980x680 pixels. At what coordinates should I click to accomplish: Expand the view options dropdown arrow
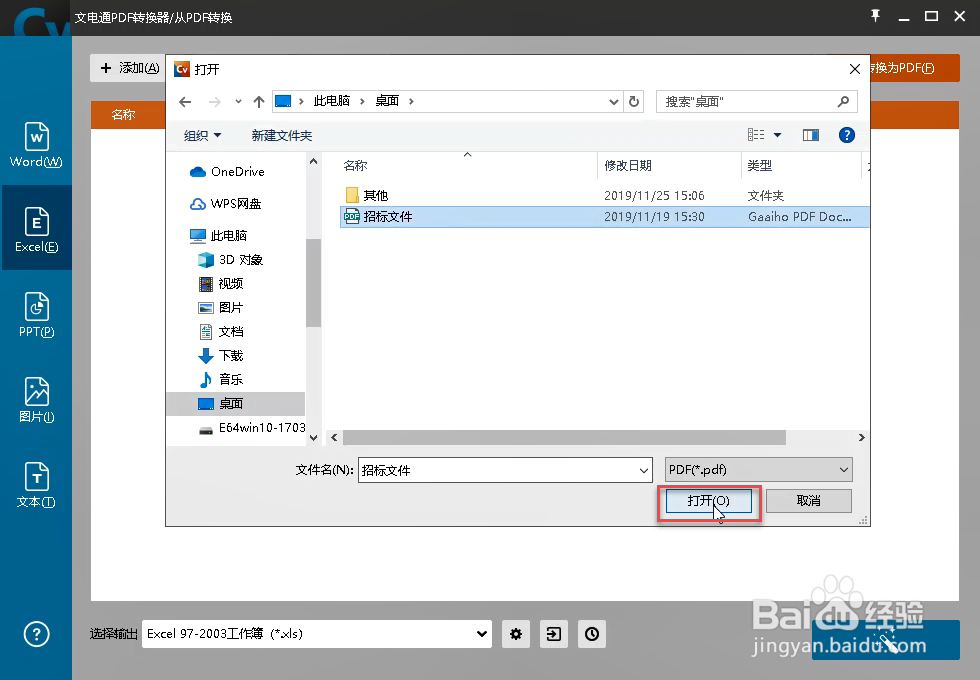[778, 135]
